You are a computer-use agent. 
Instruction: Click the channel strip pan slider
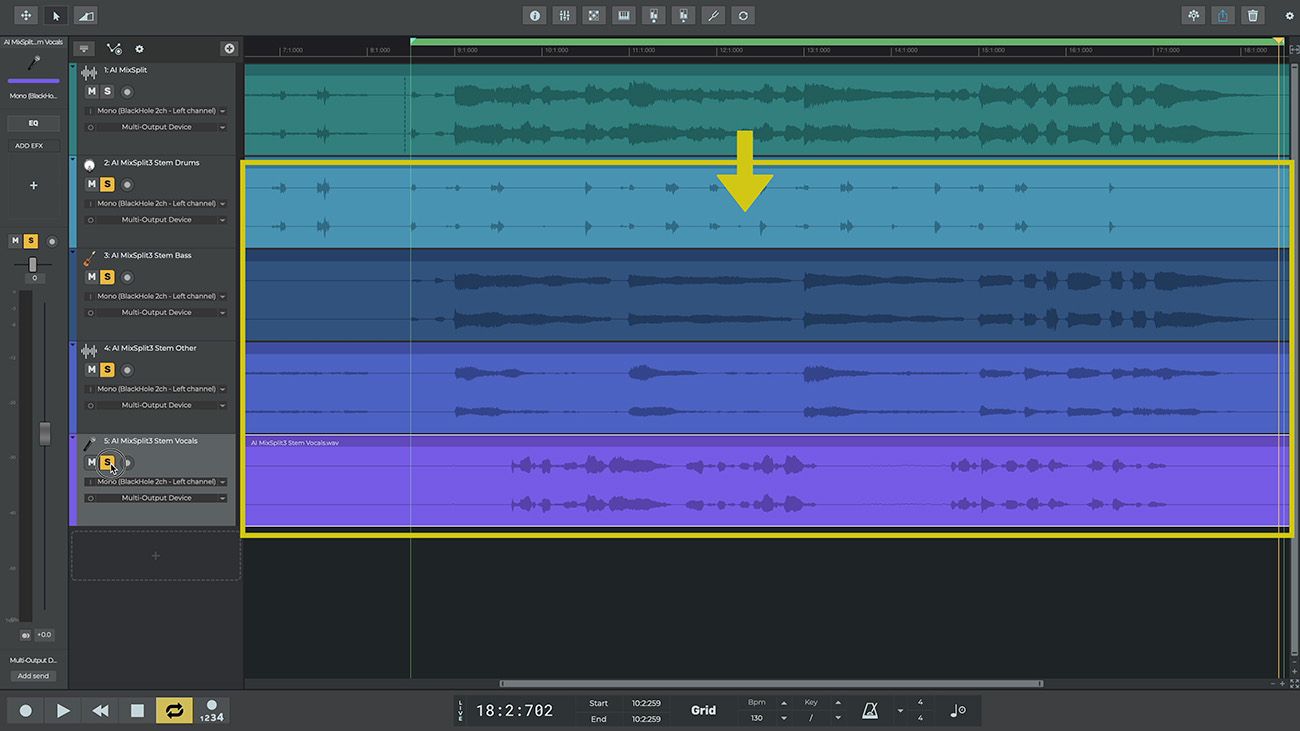(33, 264)
